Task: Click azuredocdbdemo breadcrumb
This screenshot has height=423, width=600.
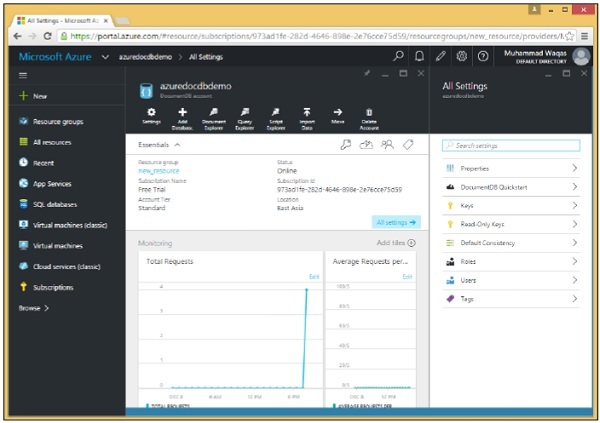Action: pyautogui.click(x=145, y=57)
